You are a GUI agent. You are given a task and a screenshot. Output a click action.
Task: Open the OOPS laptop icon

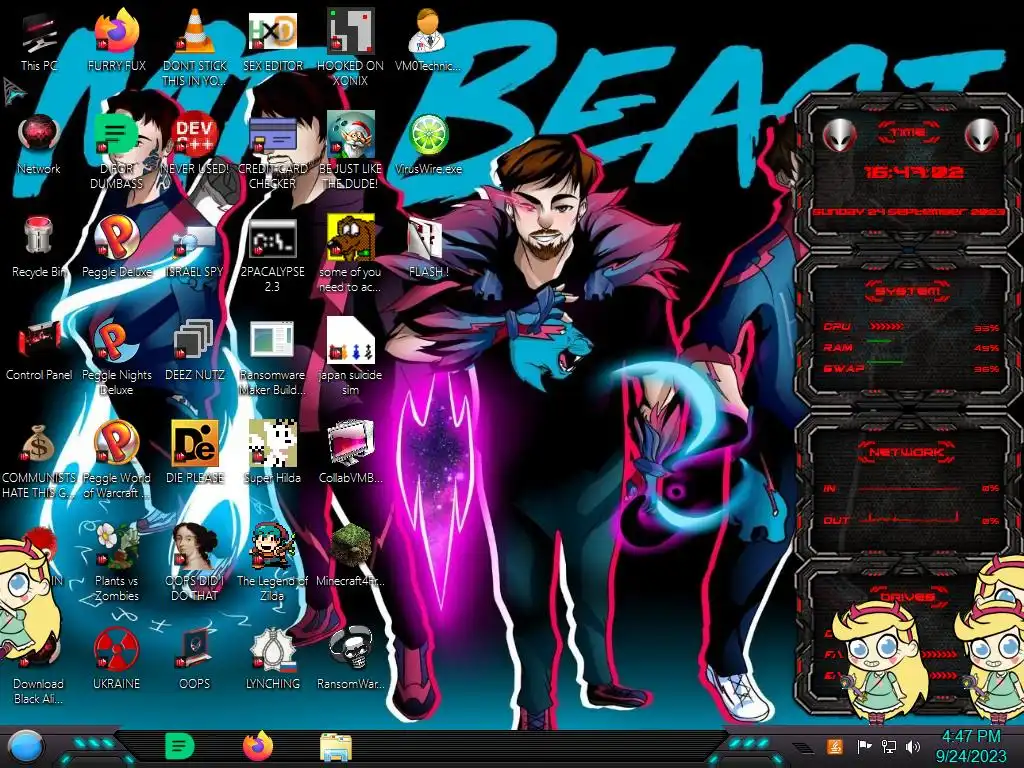(x=194, y=649)
